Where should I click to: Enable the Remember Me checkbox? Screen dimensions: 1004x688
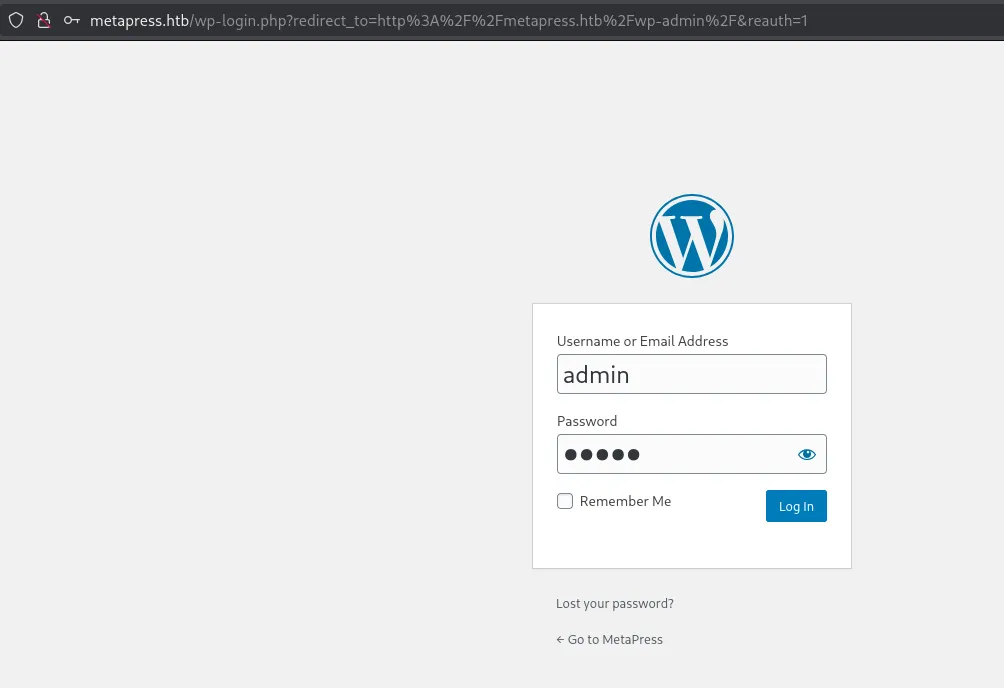click(x=565, y=501)
